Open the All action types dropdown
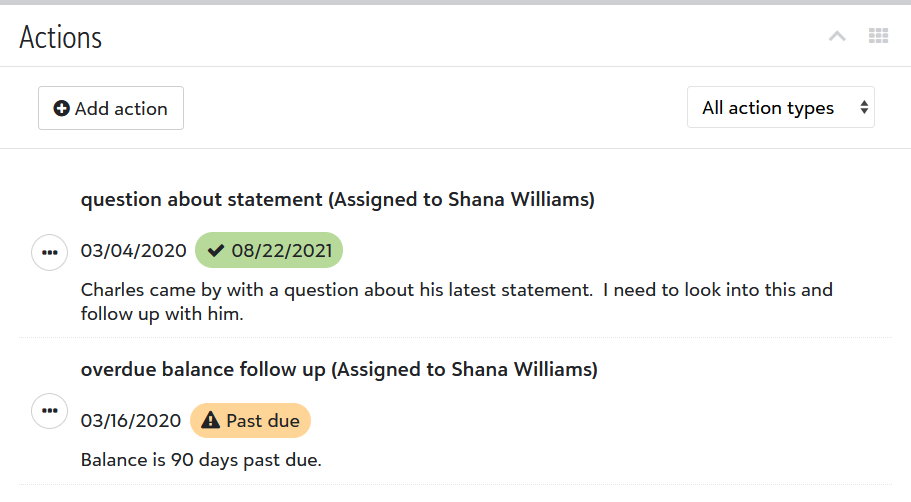Viewport: 911px width, 502px height. click(x=768, y=108)
